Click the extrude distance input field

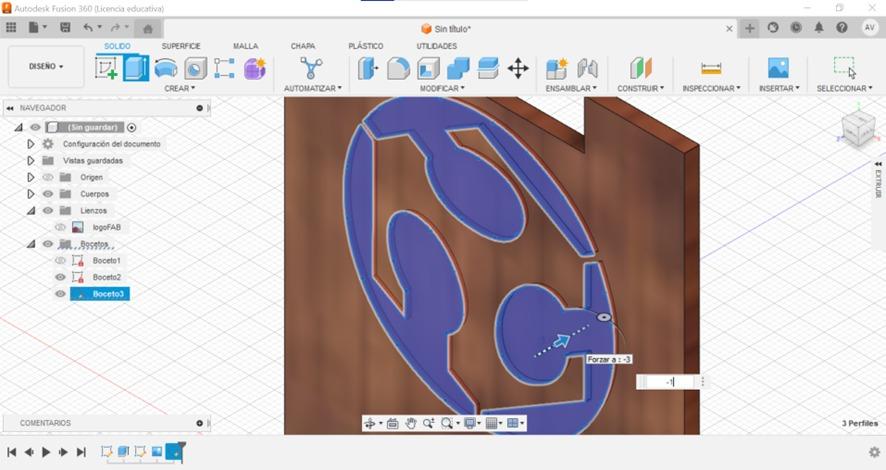[668, 382]
